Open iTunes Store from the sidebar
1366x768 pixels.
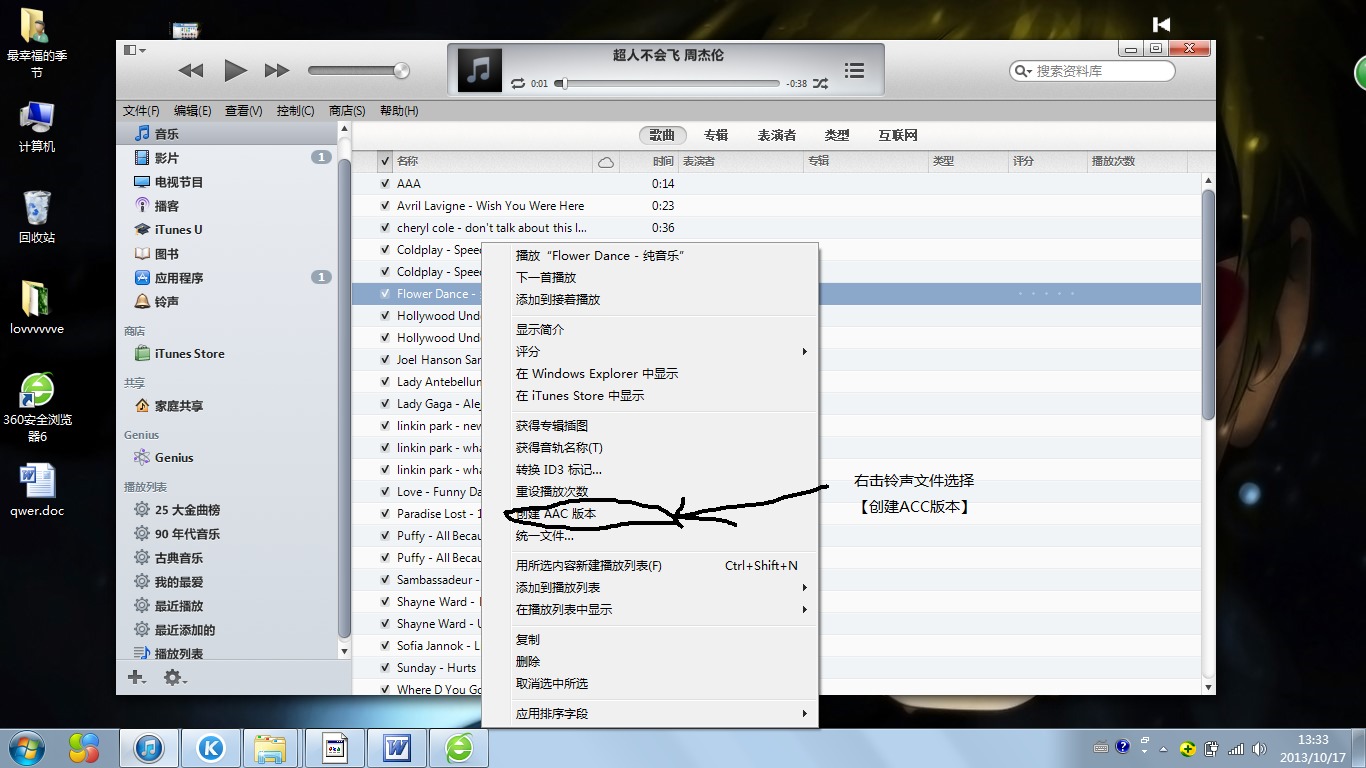pos(179,354)
